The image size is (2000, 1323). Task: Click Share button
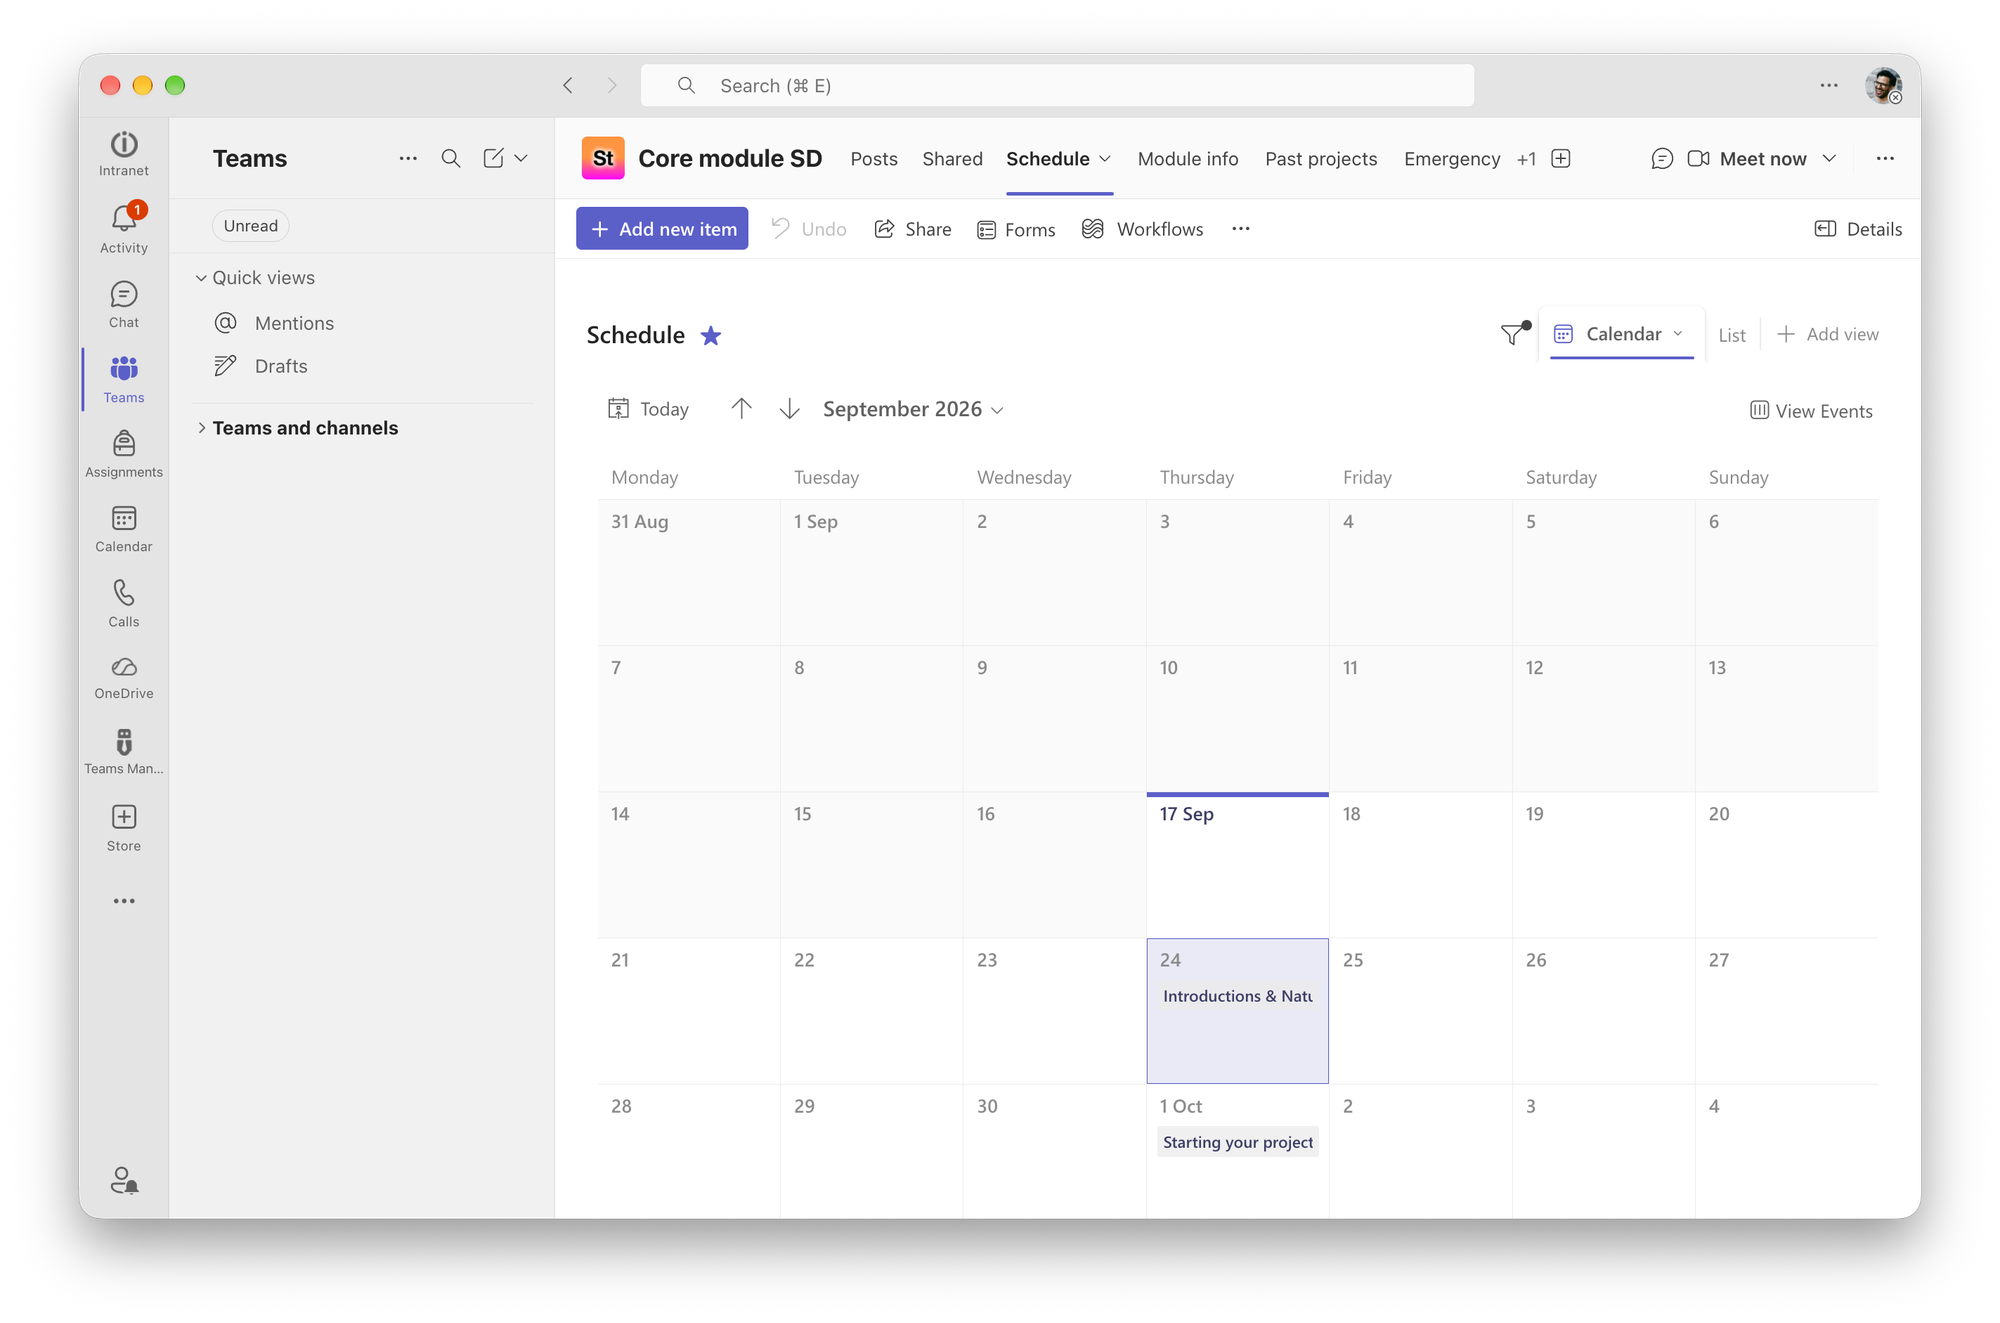913,229
